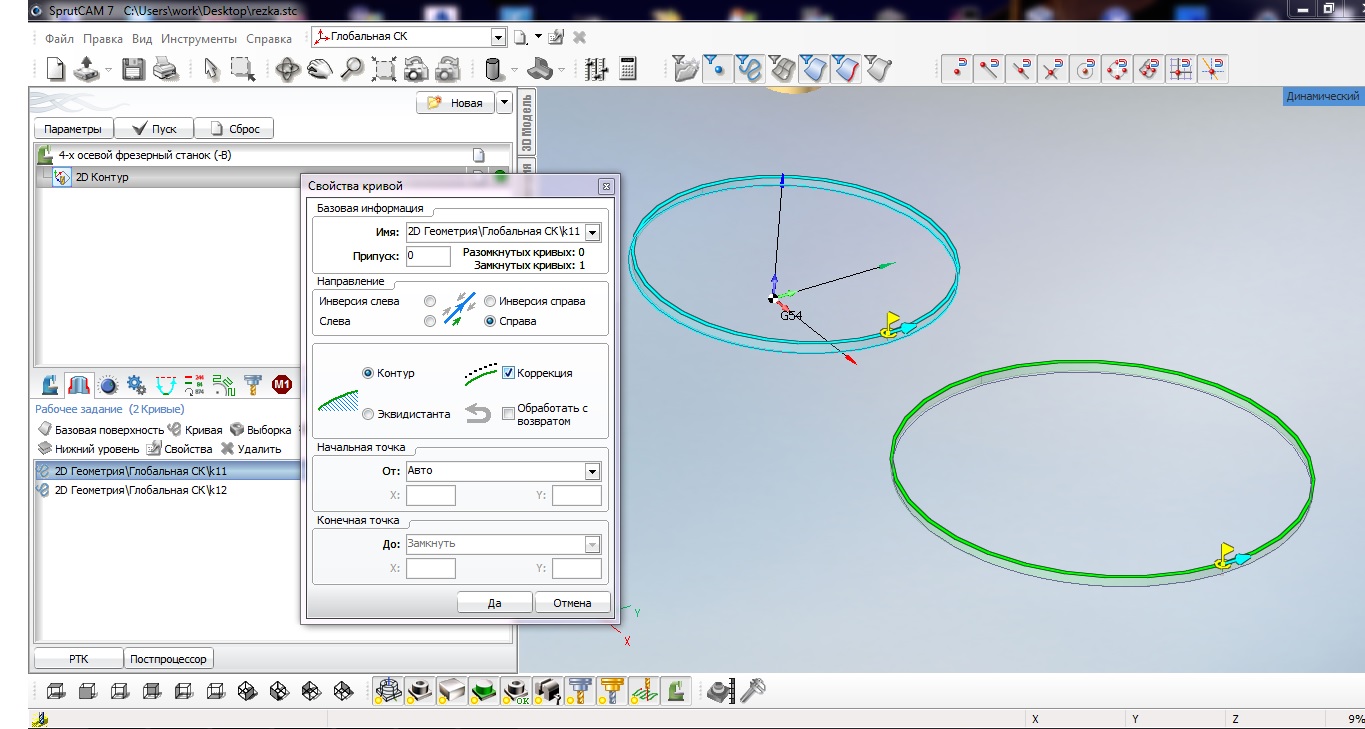The width and height of the screenshot is (1365, 729).
Task: Click the Параметры button
Action: [73, 129]
